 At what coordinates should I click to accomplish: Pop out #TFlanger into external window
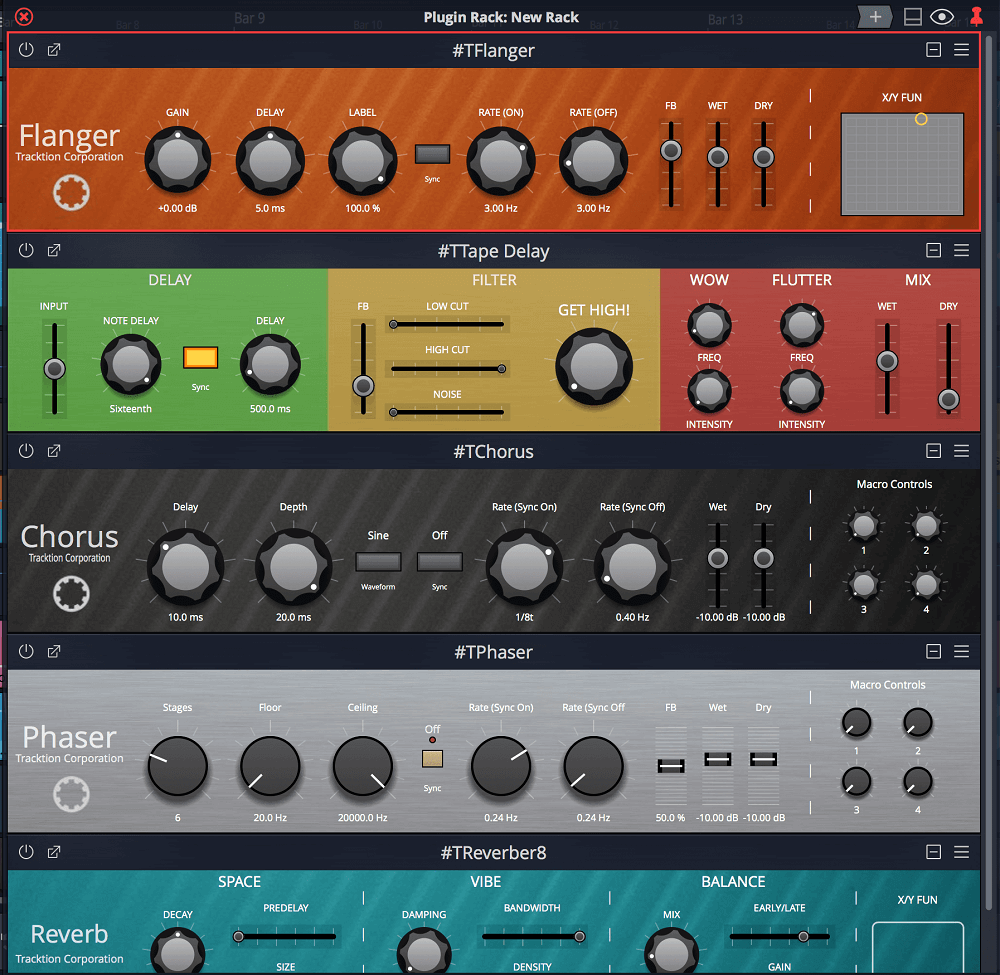coord(54,50)
